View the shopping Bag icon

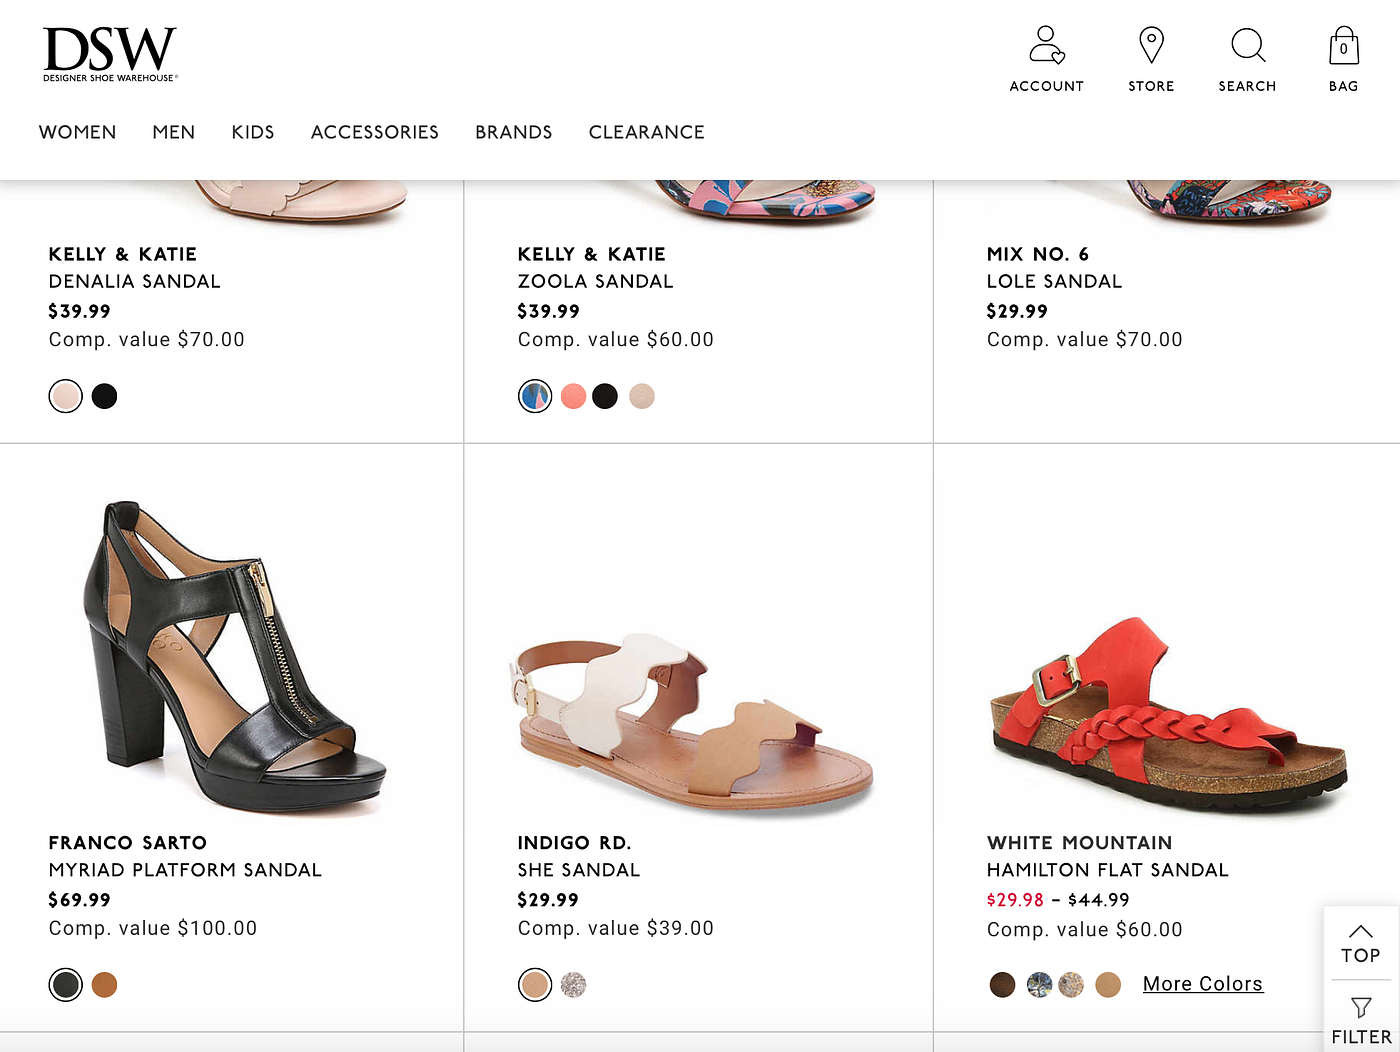coord(1342,45)
